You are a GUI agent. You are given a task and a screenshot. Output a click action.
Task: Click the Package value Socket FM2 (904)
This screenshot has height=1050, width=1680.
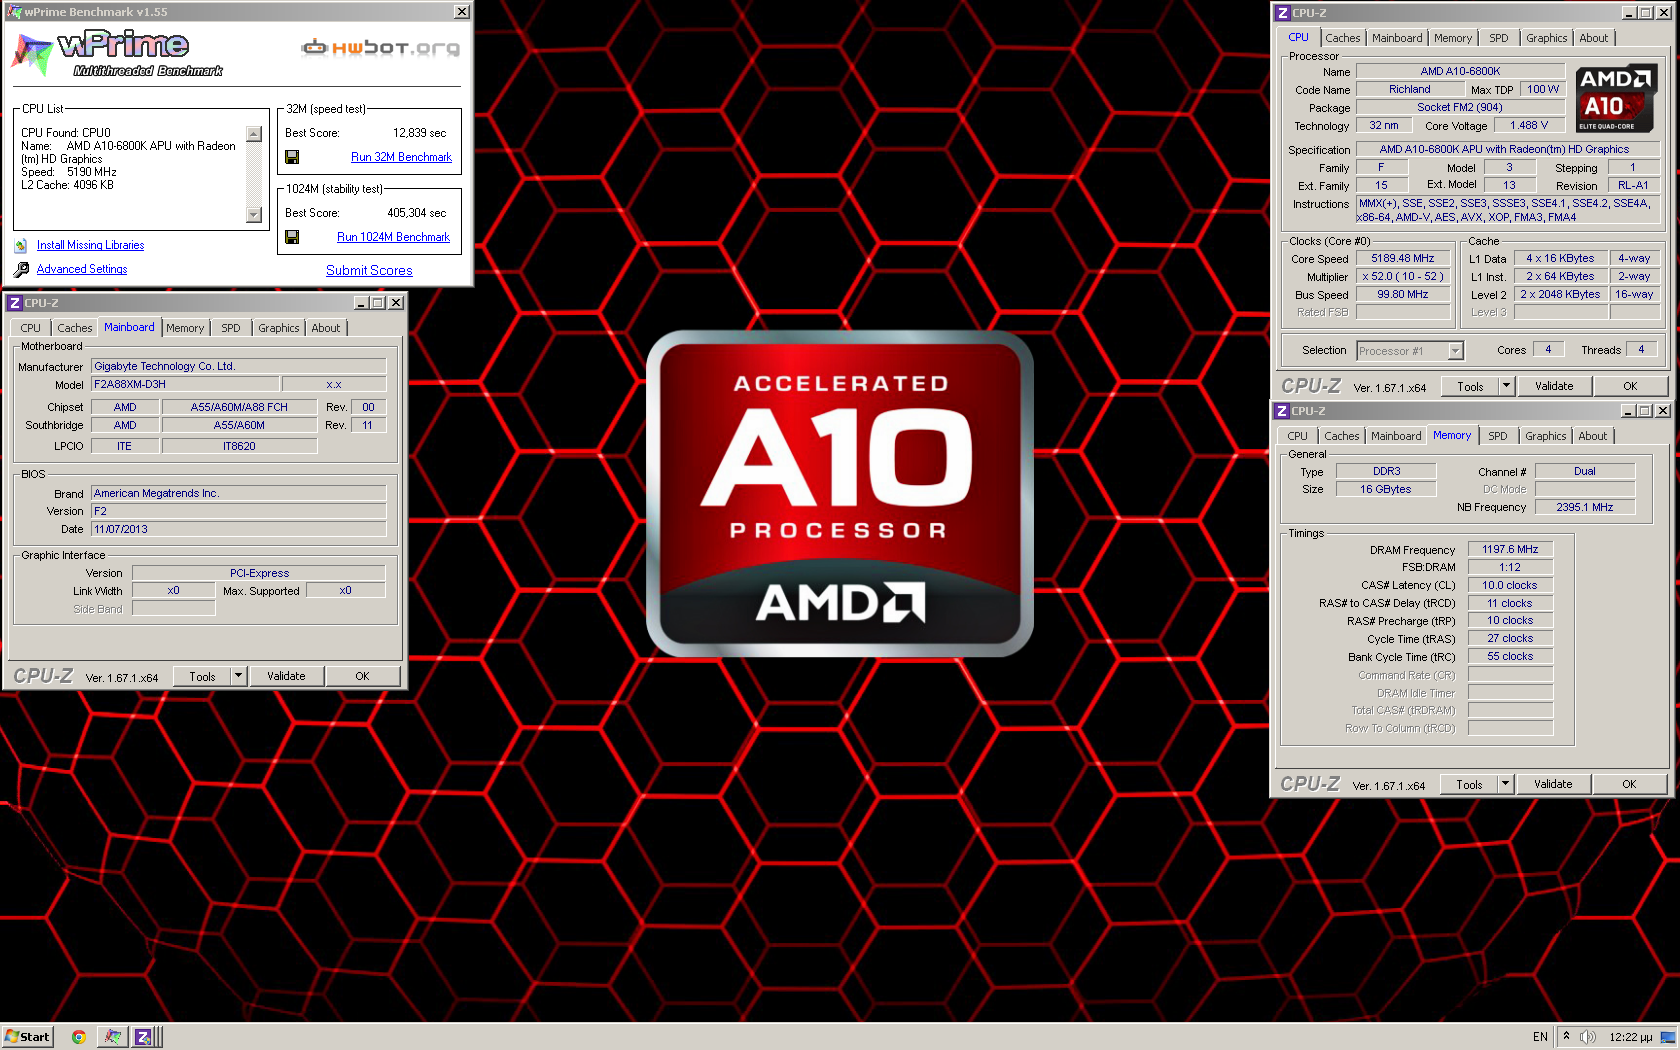tap(1460, 107)
